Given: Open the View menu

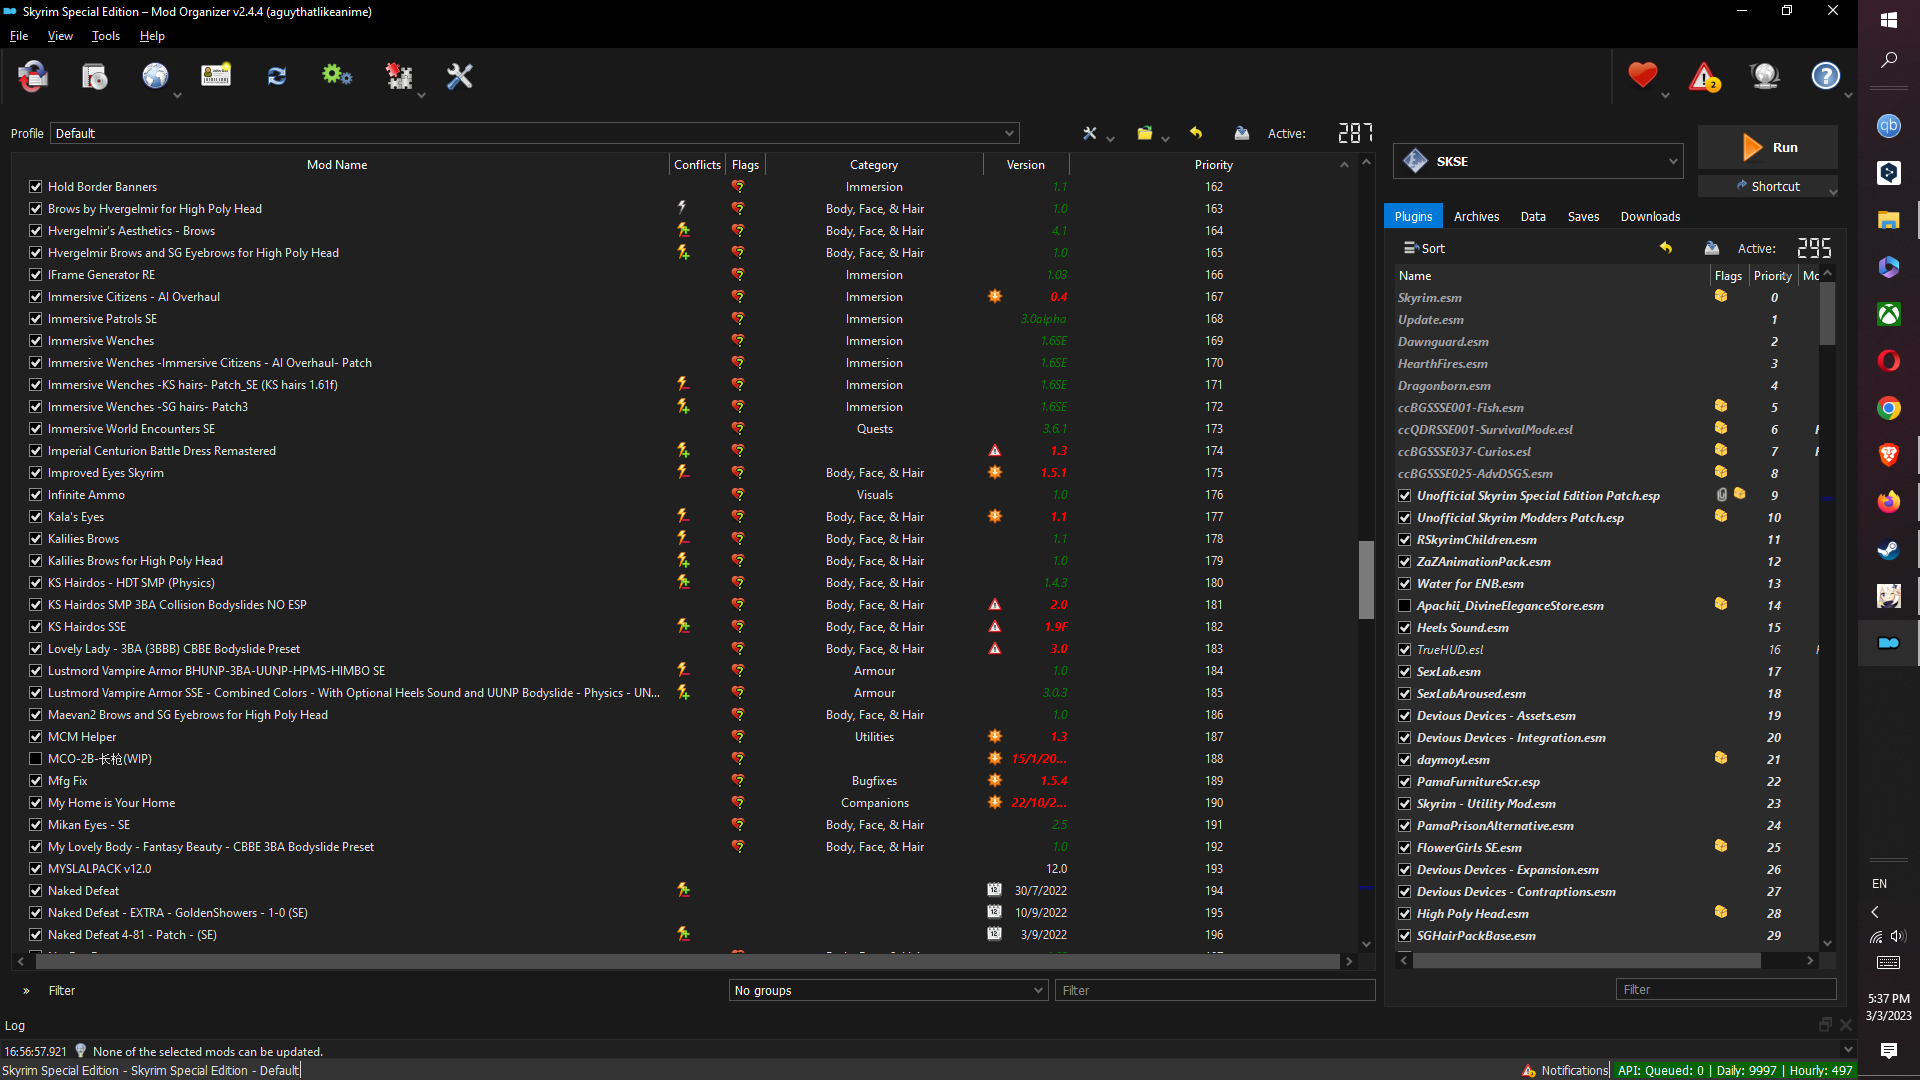Looking at the screenshot, I should pos(60,36).
